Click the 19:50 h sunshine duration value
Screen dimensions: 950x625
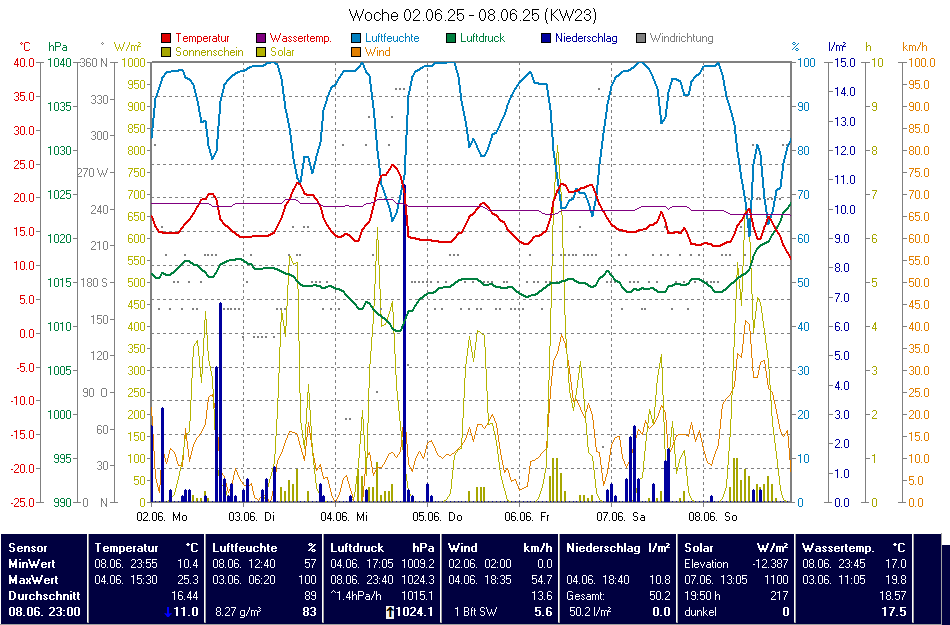click(703, 596)
